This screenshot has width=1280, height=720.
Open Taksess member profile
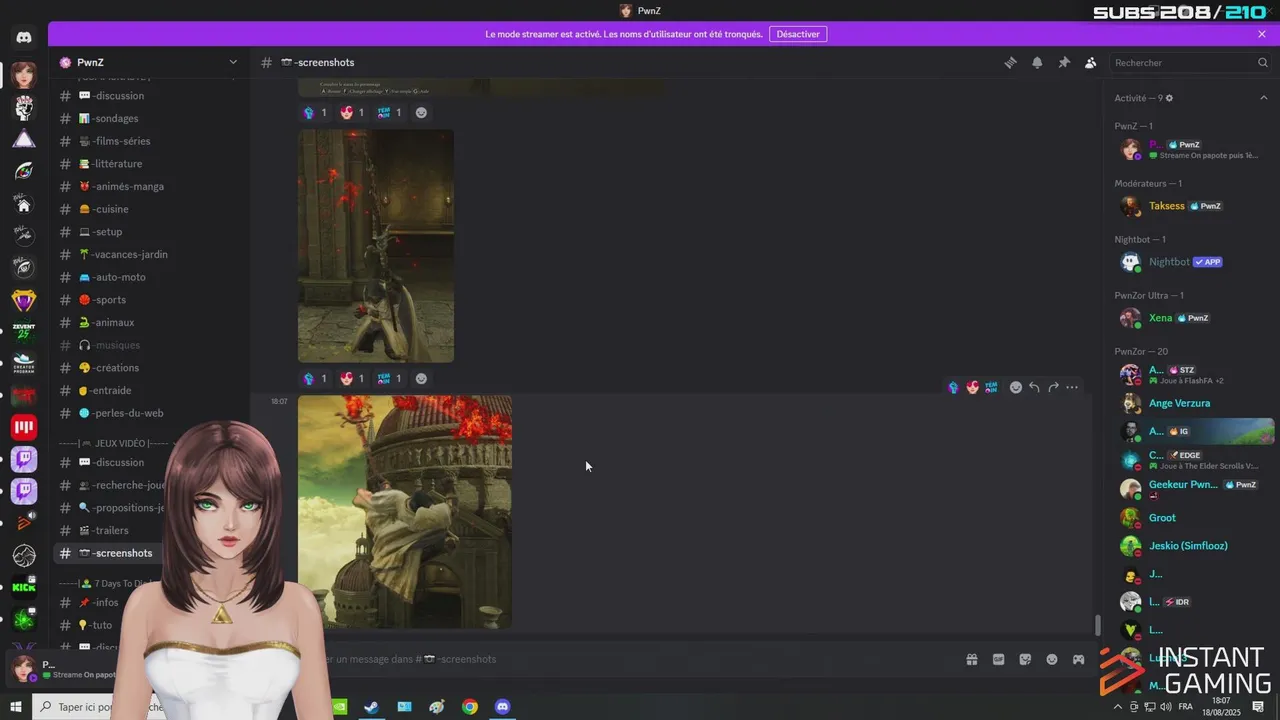(x=1190, y=206)
